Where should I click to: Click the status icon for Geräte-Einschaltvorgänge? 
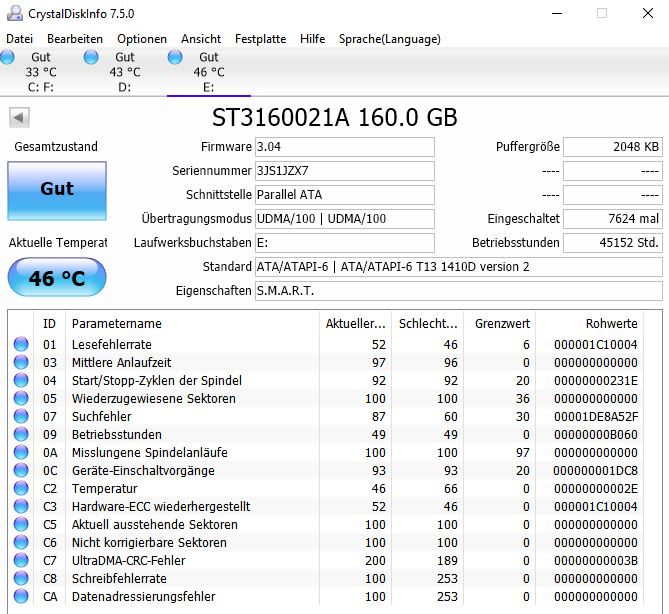coord(21,470)
